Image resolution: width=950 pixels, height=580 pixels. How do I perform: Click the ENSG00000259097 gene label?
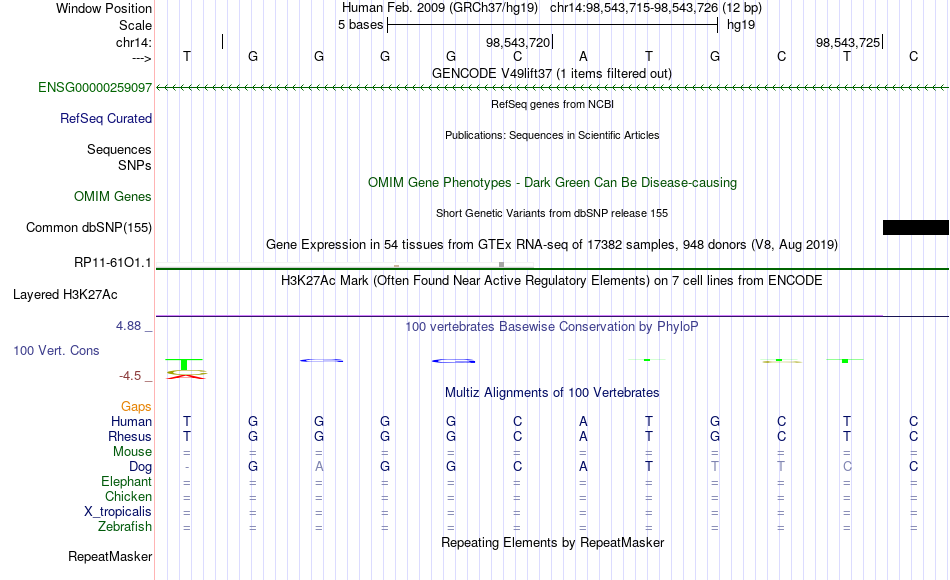click(x=95, y=87)
